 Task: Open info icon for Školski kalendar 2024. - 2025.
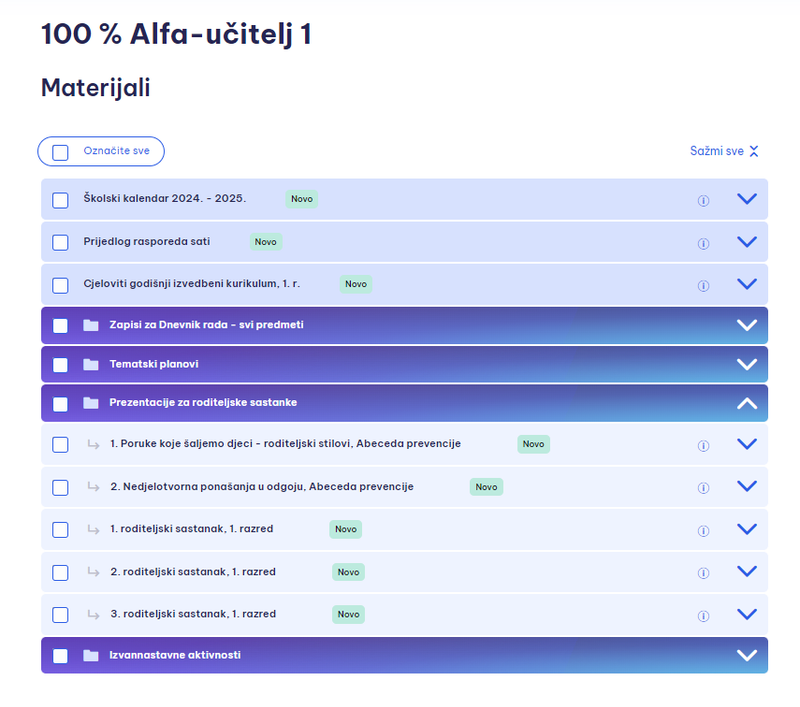click(x=703, y=200)
